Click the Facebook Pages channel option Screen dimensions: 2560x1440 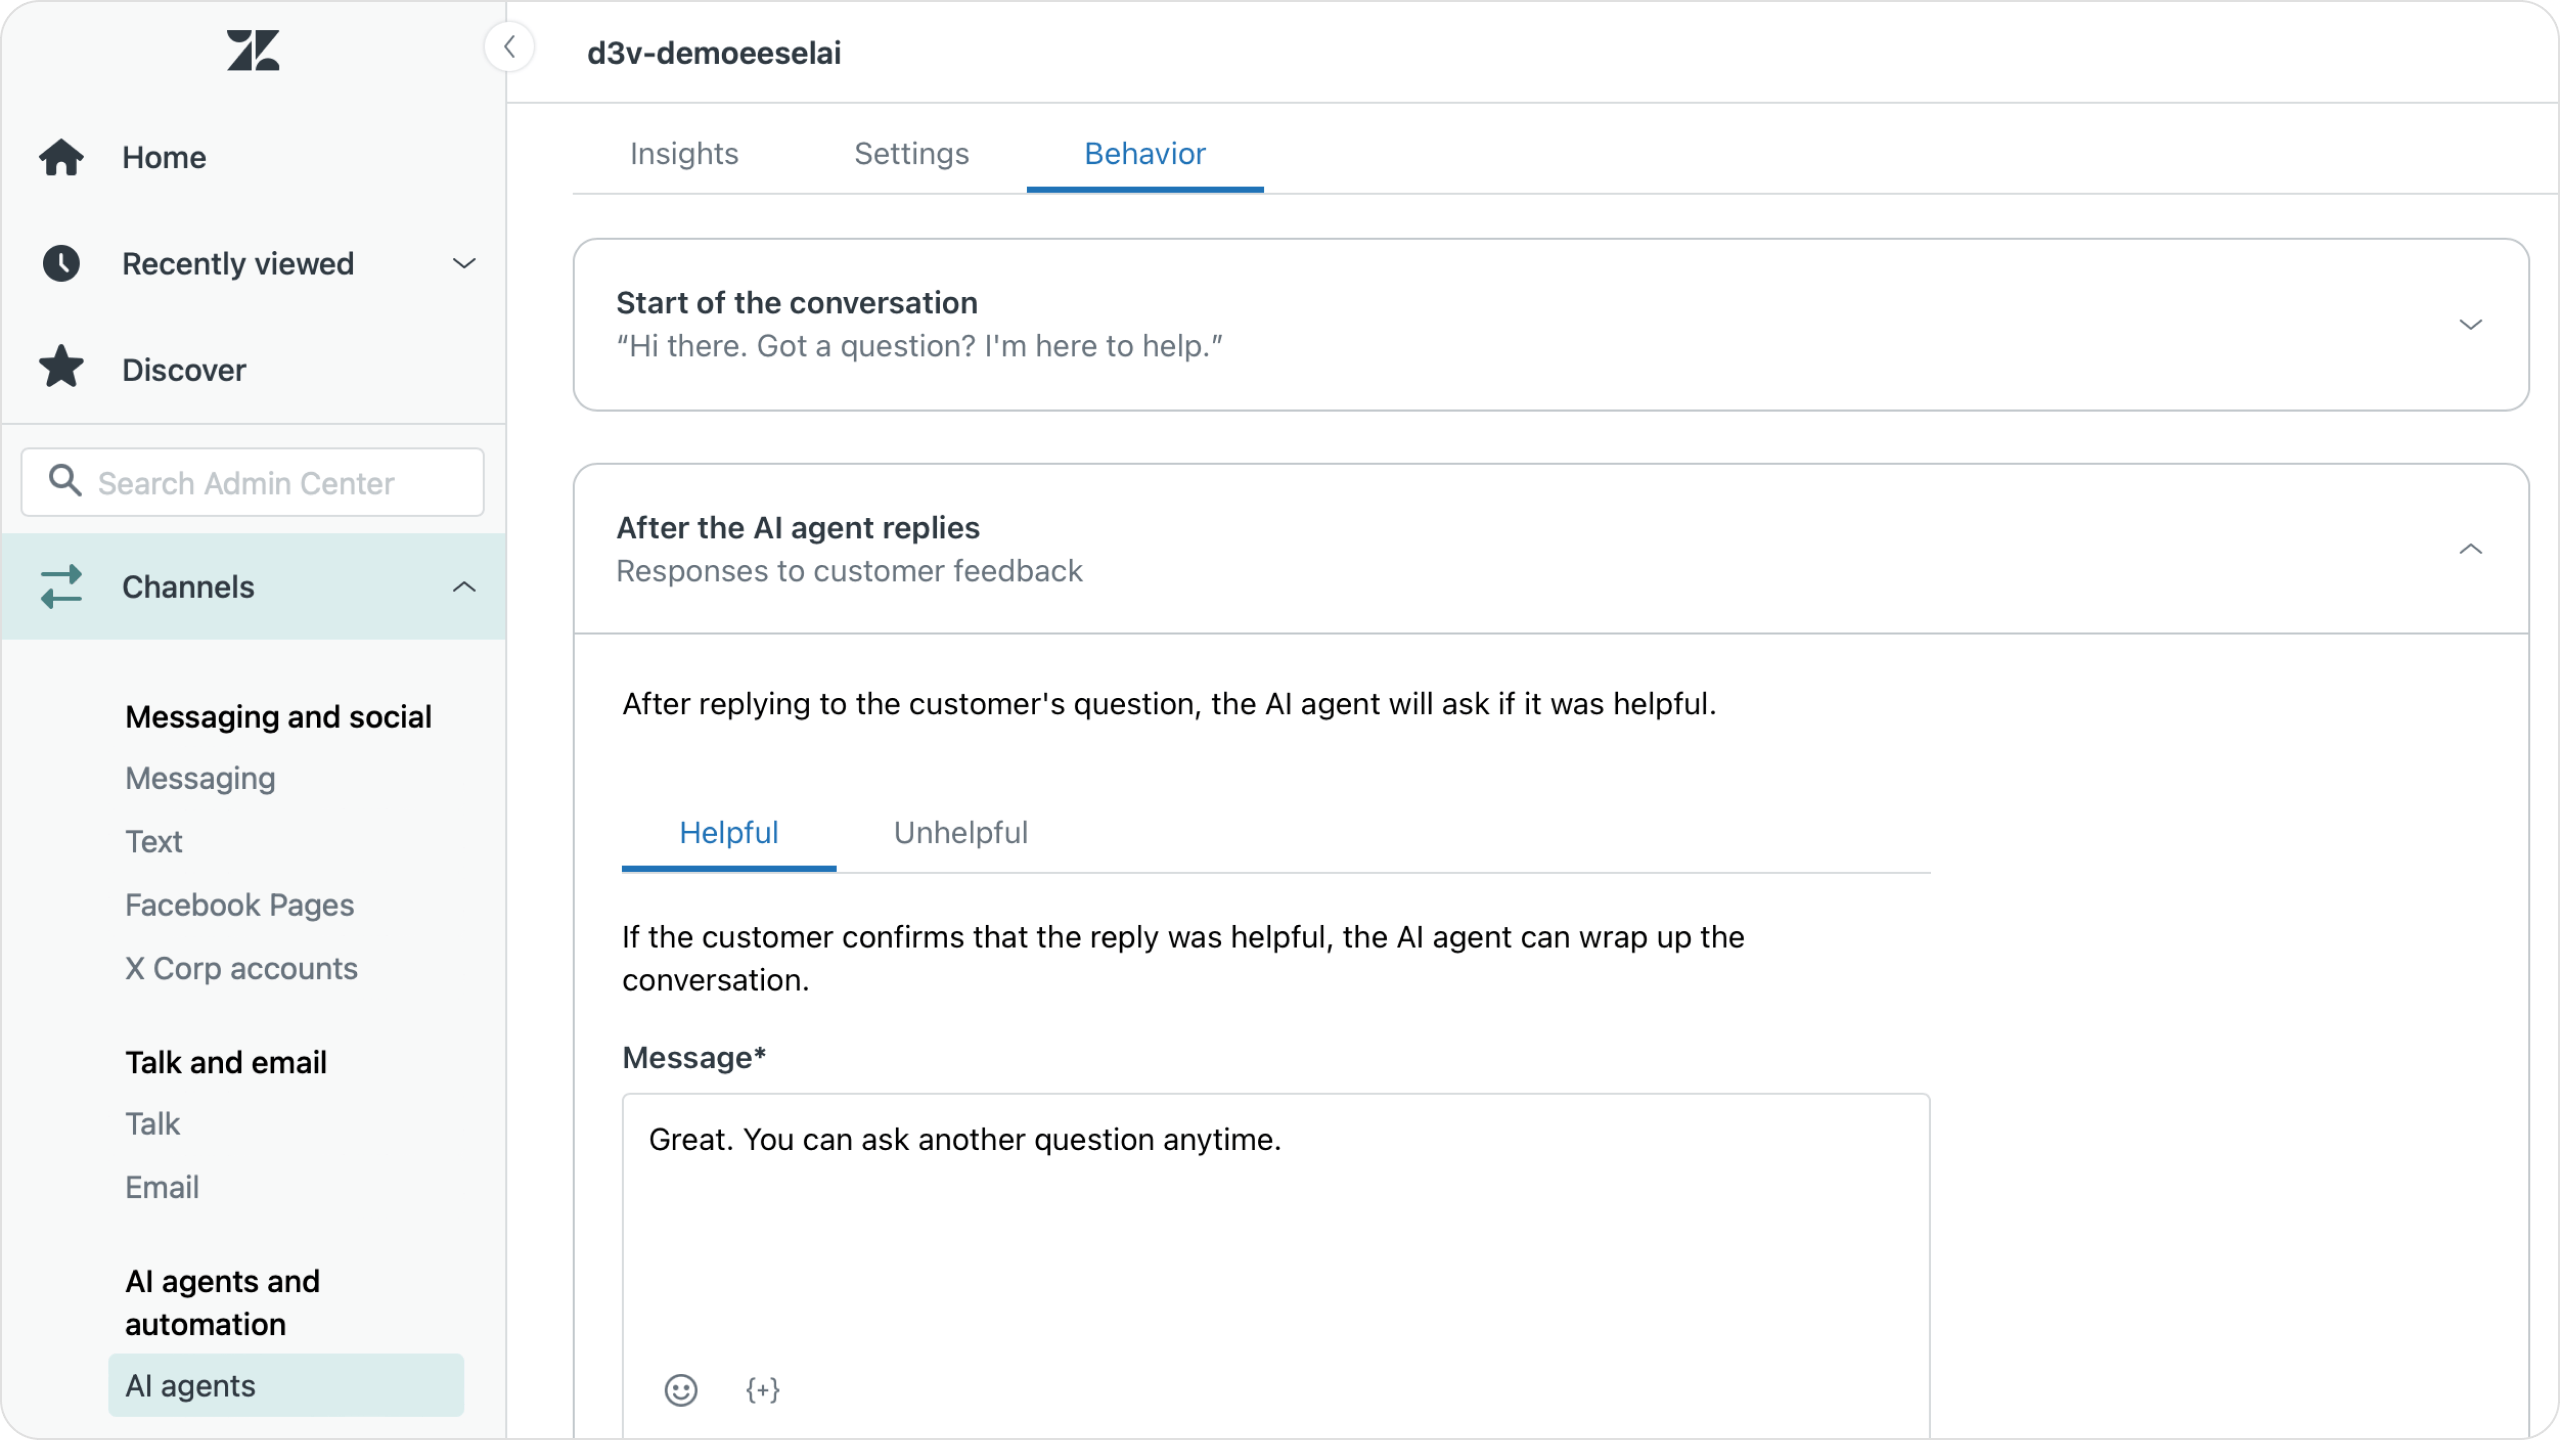[239, 904]
